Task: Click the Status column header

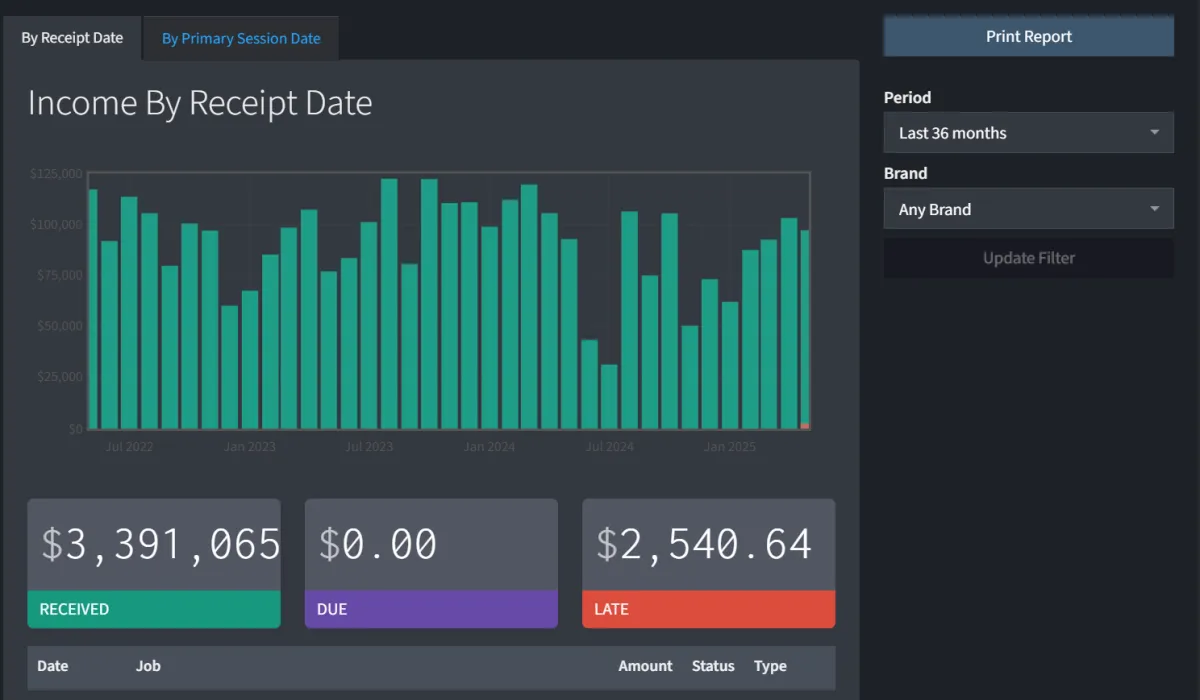Action: pyautogui.click(x=713, y=666)
